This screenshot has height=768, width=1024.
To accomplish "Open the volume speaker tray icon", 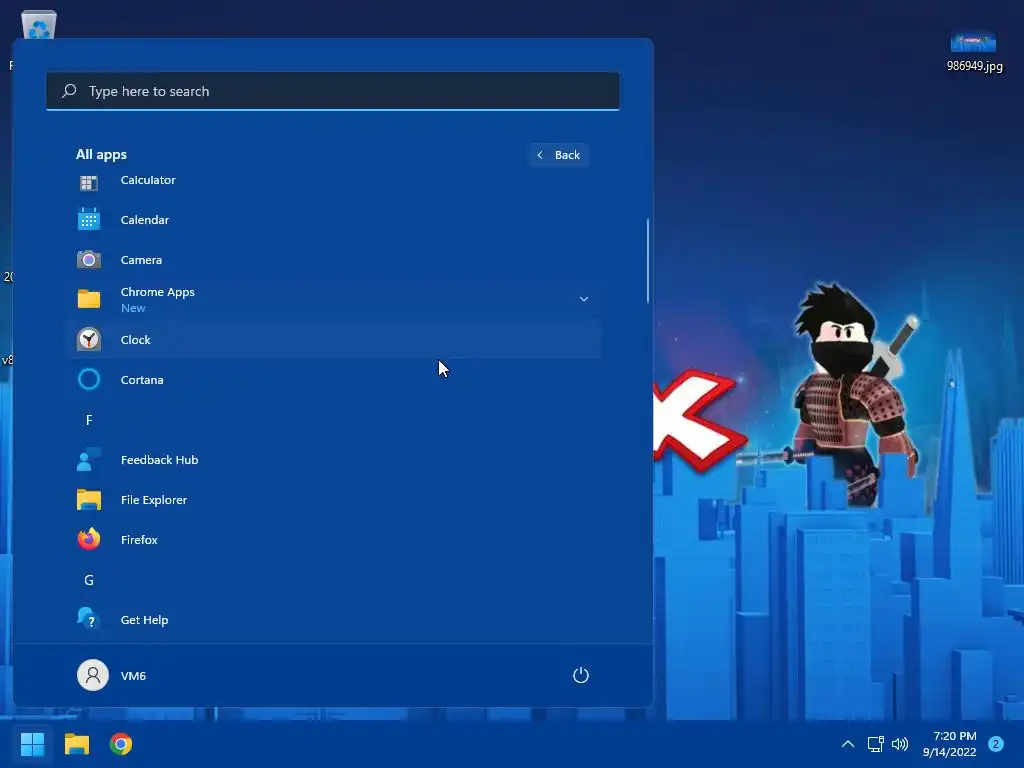I will pyautogui.click(x=900, y=744).
